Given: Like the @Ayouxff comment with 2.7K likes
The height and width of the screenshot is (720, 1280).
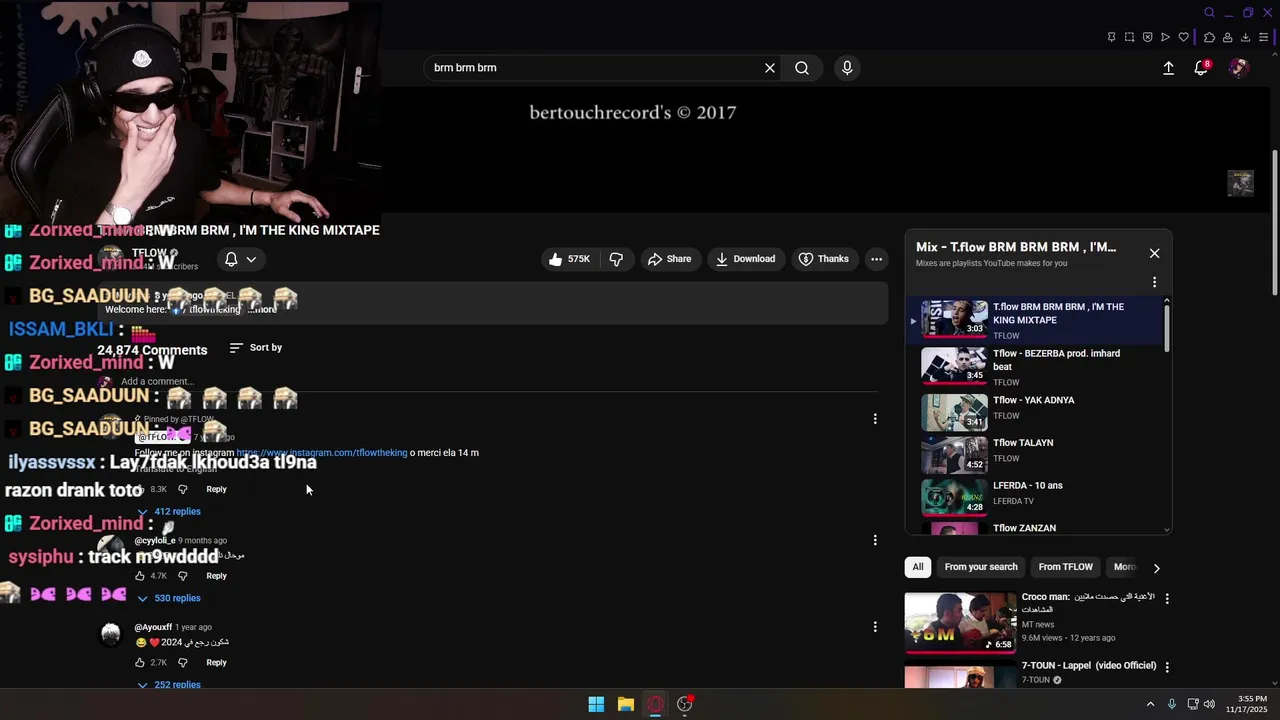Looking at the screenshot, I should tap(140, 662).
